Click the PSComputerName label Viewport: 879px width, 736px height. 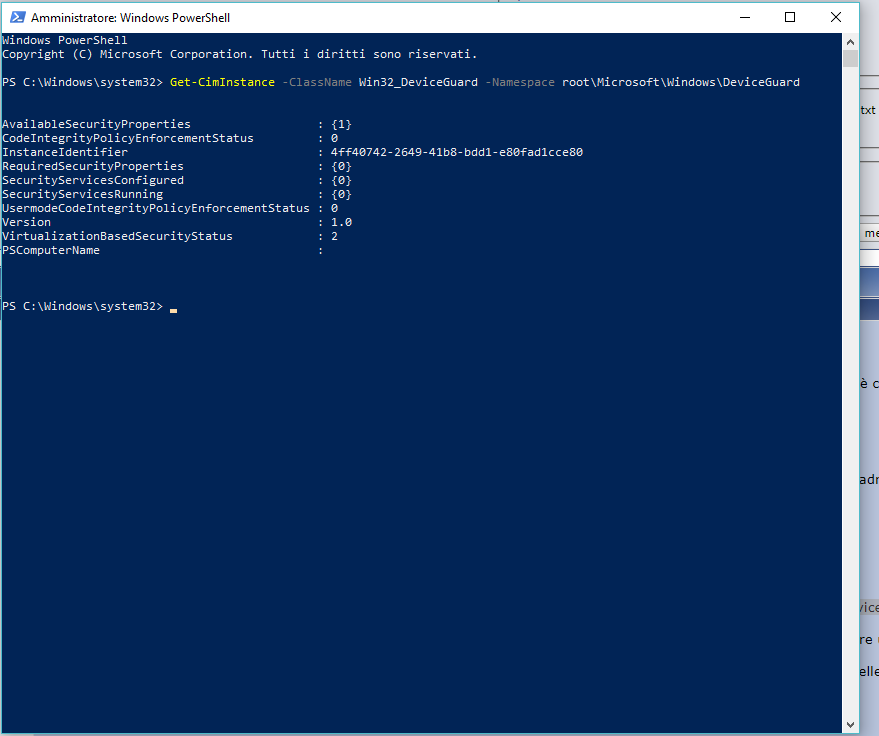(x=51, y=251)
